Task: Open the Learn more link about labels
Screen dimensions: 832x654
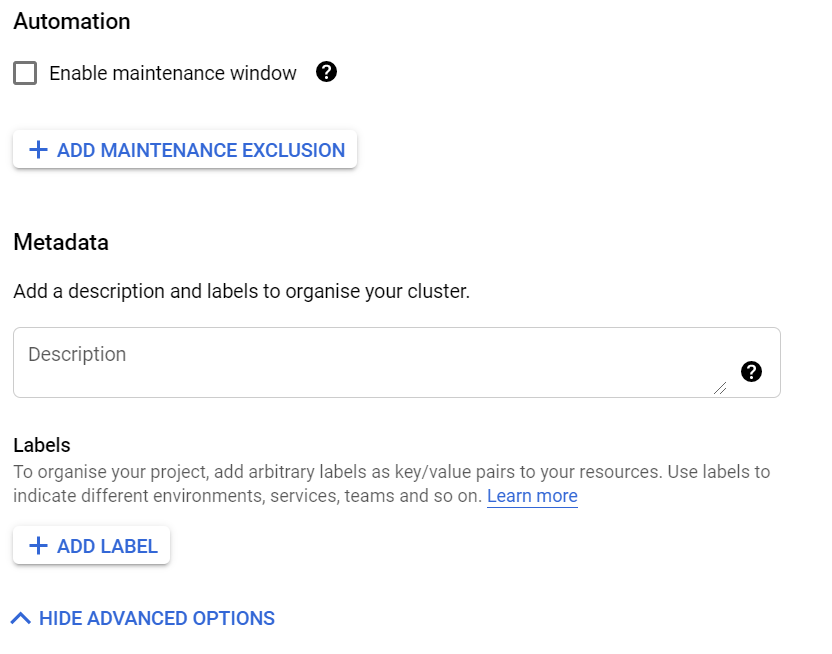Action: click(532, 496)
